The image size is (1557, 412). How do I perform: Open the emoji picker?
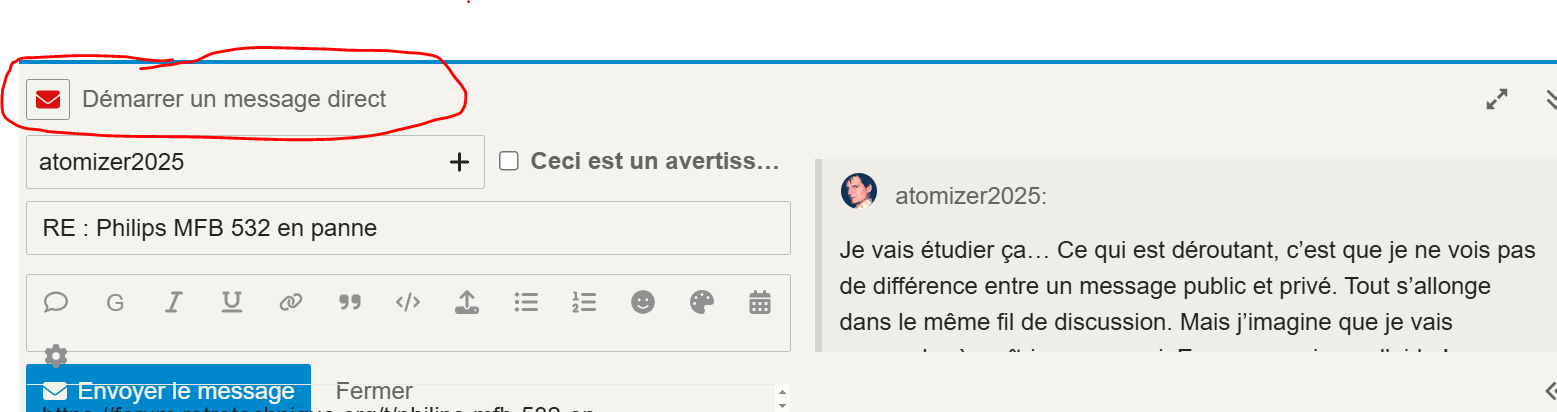coord(643,302)
